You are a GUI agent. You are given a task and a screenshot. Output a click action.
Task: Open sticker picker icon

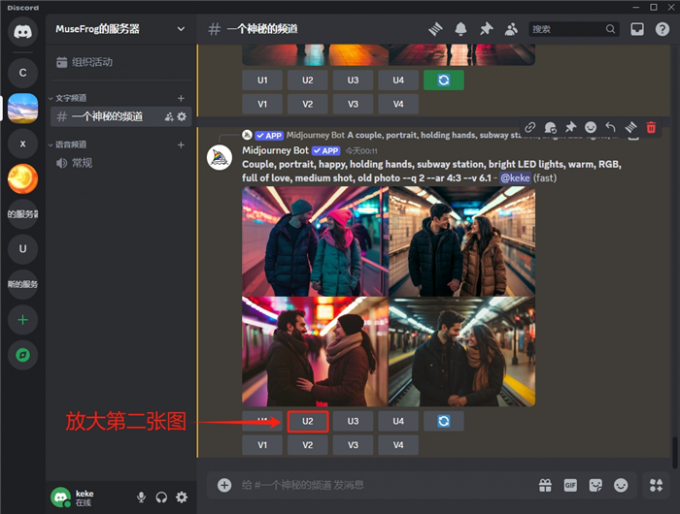tap(595, 485)
